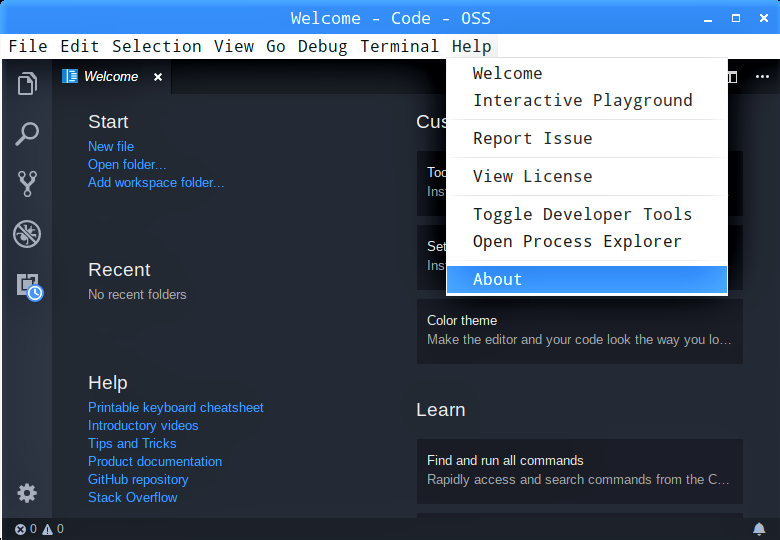Open Product documentation link
Viewport: 780px width, 540px height.
(x=155, y=461)
